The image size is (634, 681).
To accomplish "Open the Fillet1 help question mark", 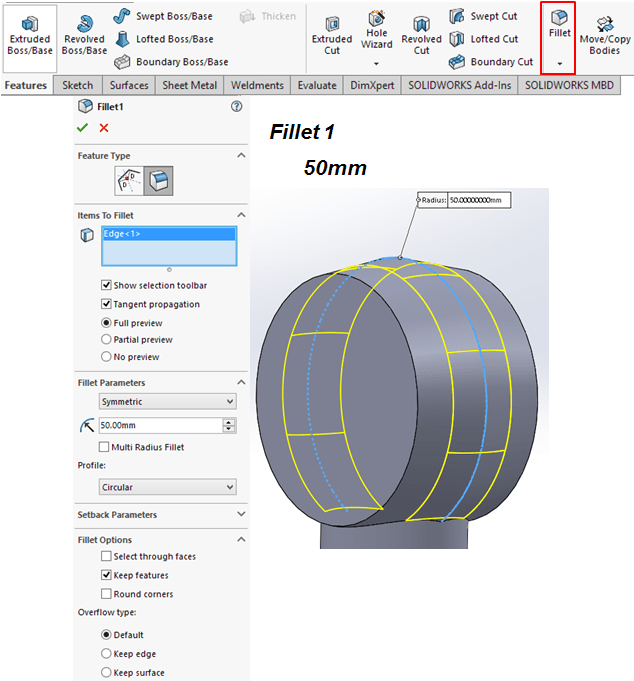I will [236, 106].
